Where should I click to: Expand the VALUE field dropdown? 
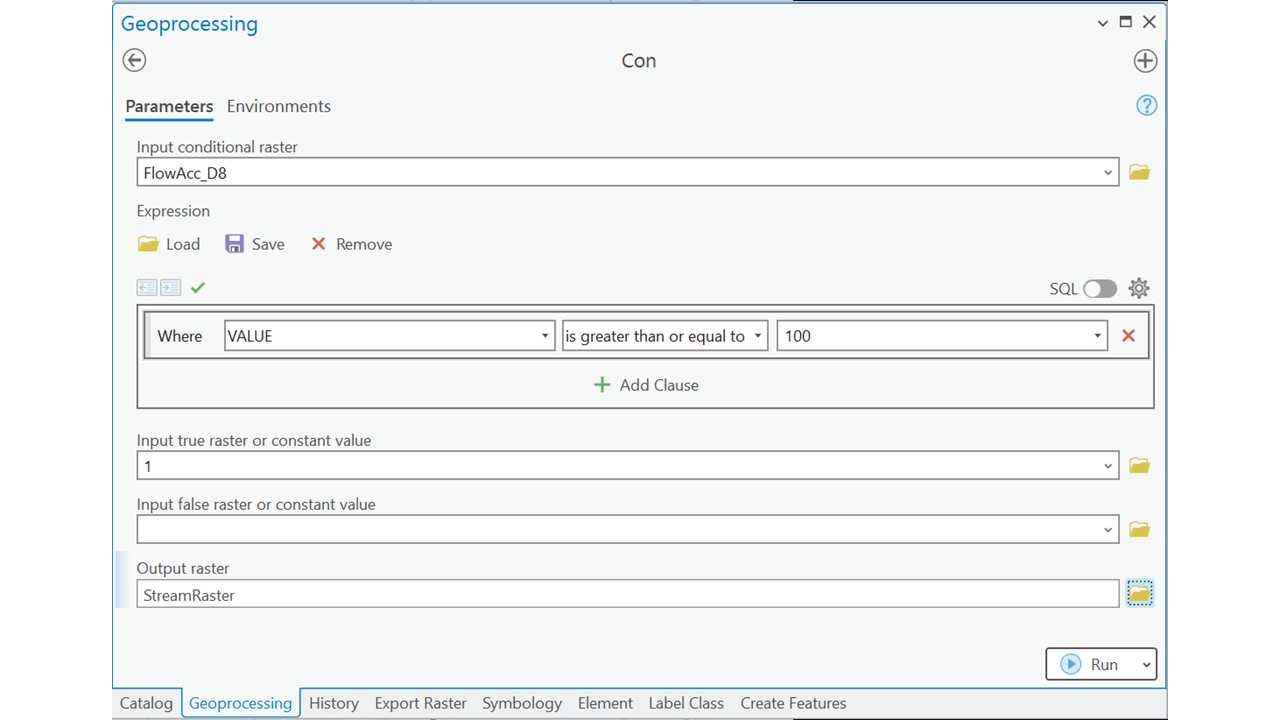point(545,336)
